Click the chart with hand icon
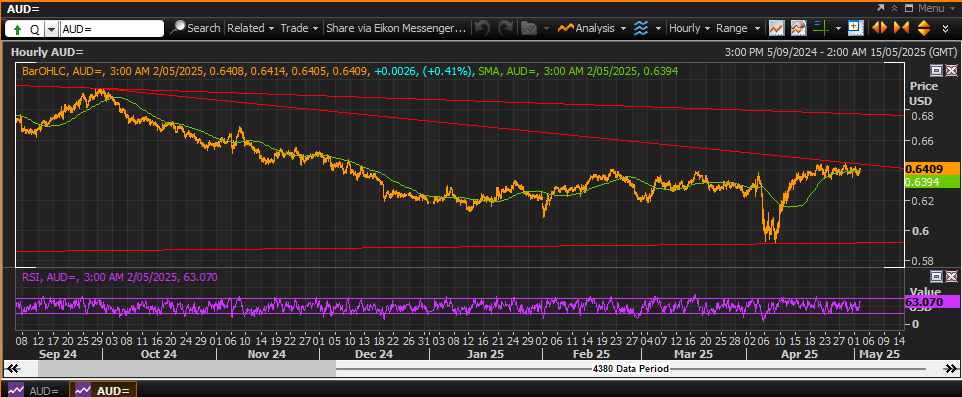The image size is (962, 397). tap(798, 28)
